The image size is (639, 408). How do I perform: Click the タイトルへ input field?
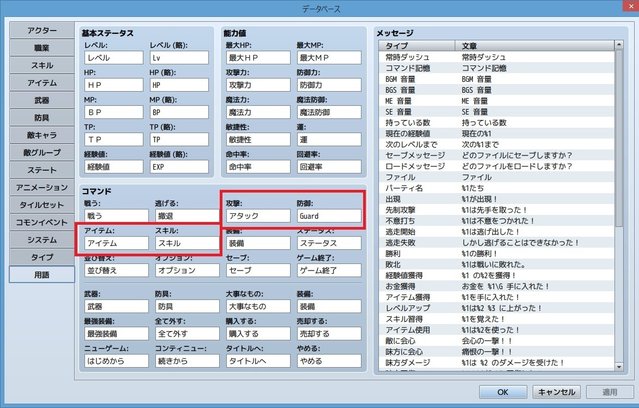[258, 361]
